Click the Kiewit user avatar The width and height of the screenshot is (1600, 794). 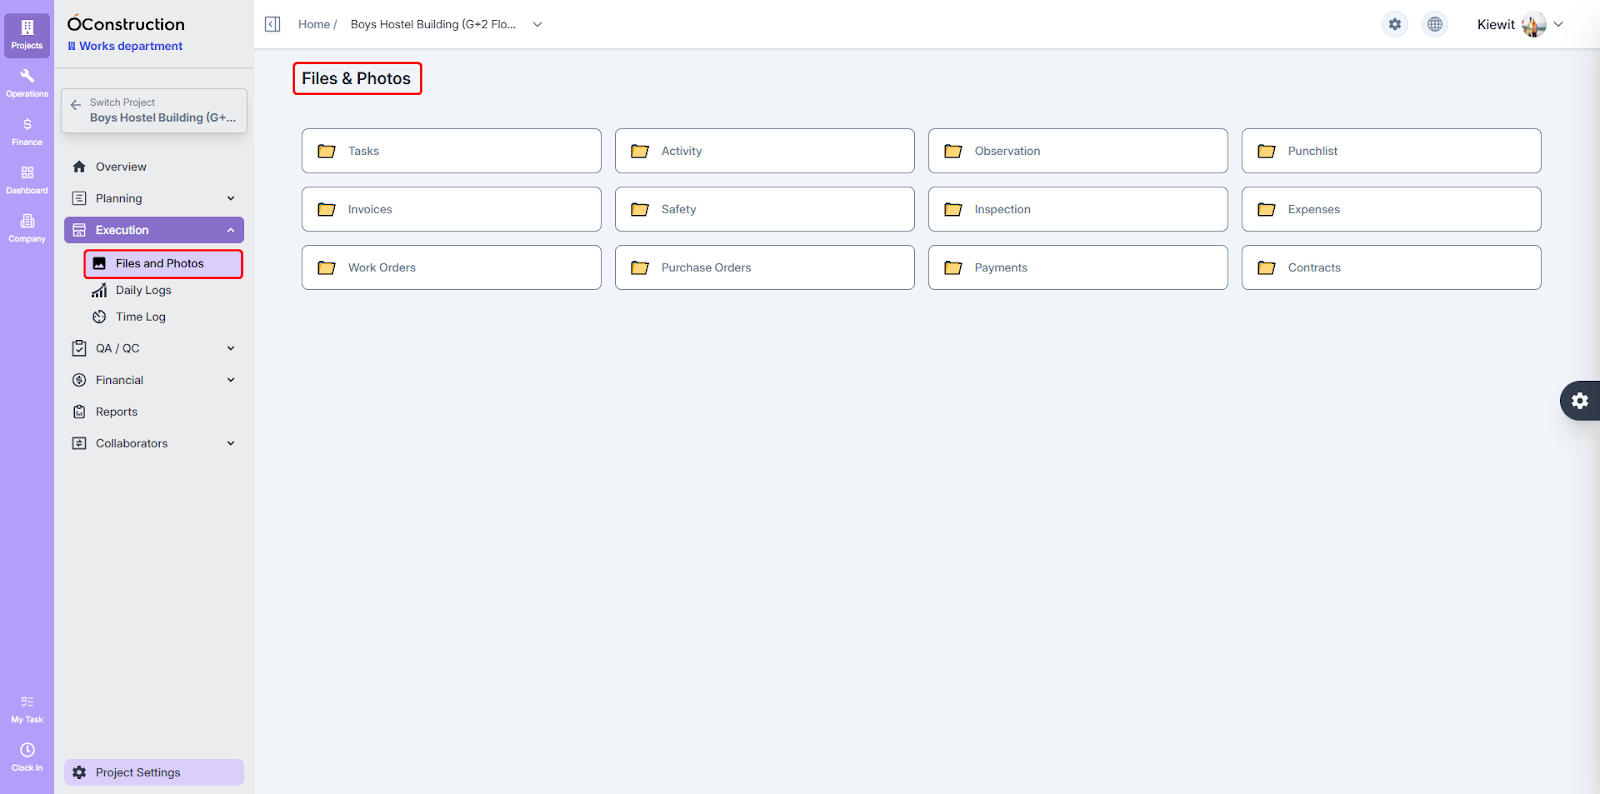(1534, 24)
